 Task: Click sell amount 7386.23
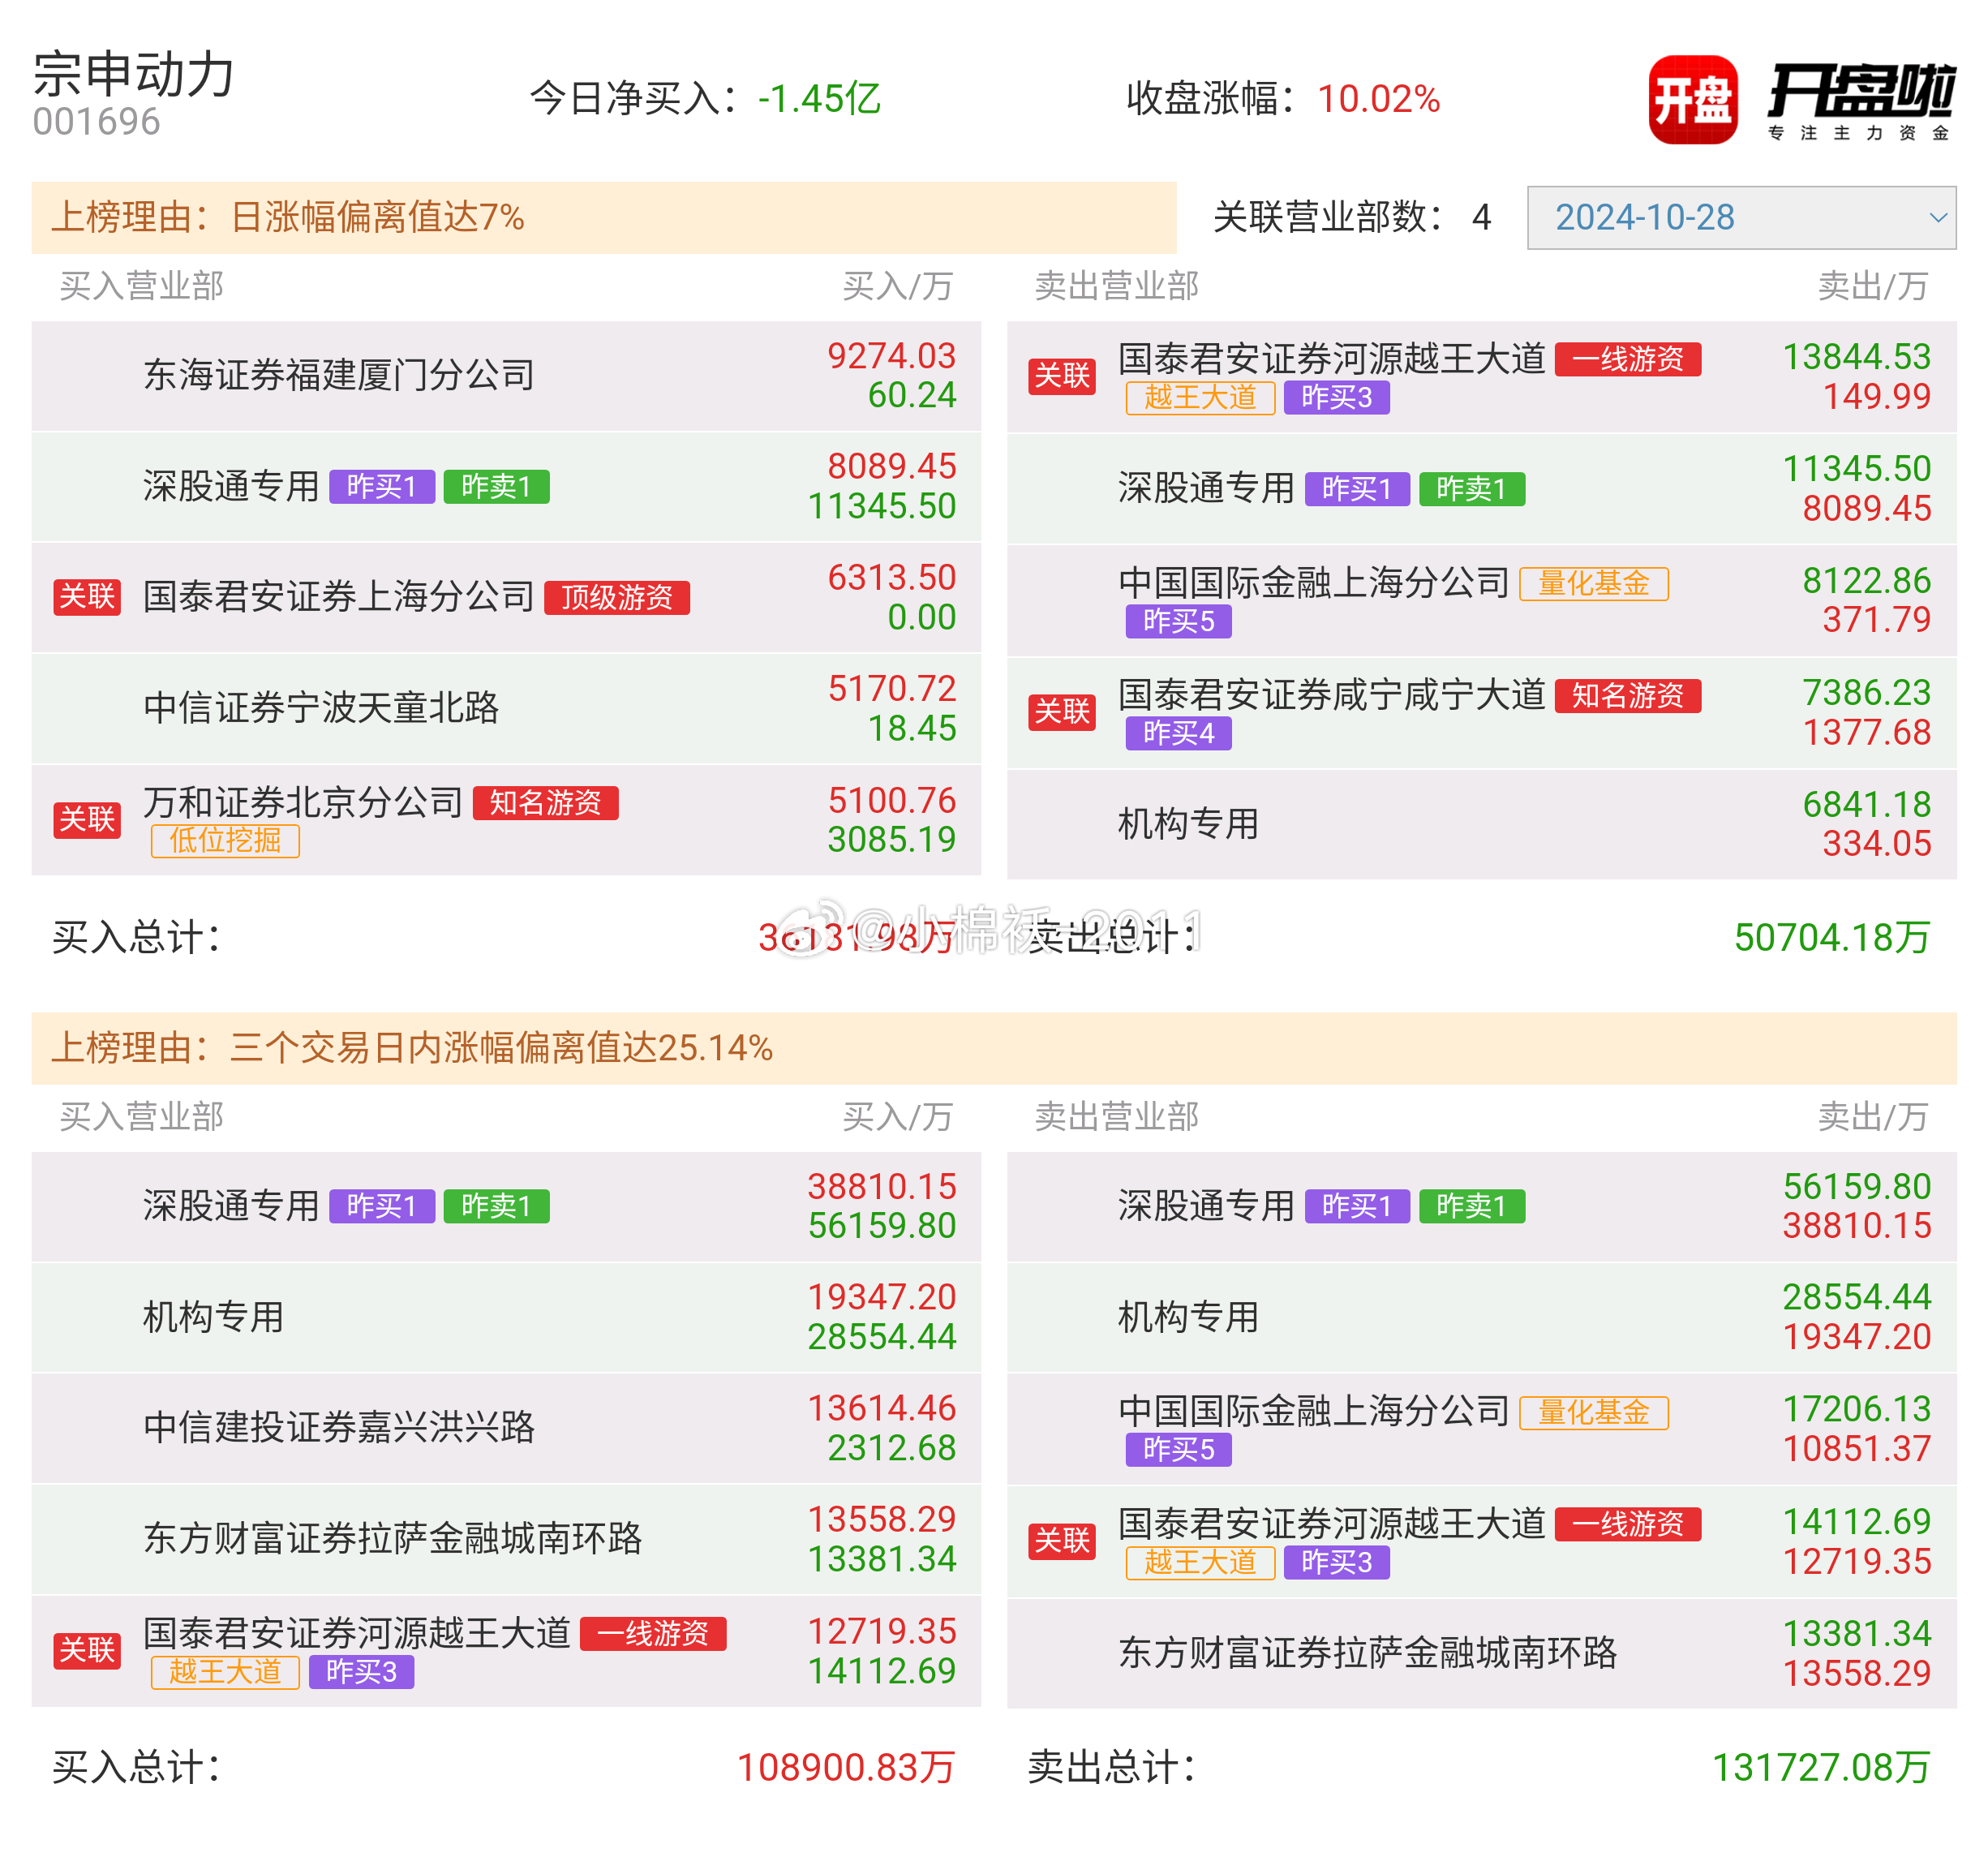click(x=1866, y=693)
